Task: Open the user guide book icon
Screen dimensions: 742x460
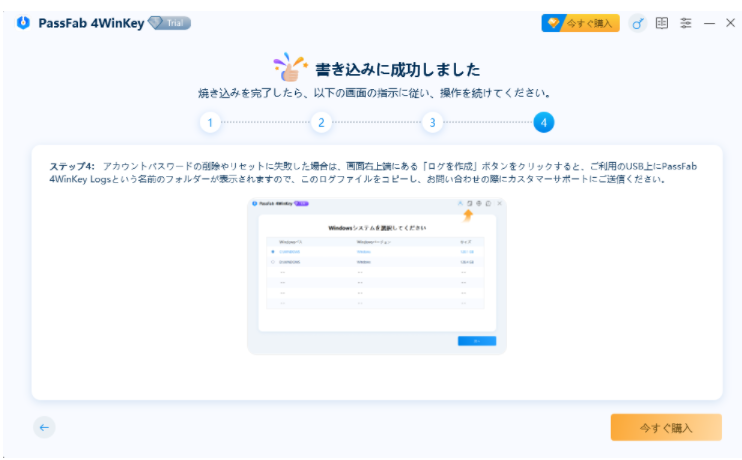Action: click(662, 23)
